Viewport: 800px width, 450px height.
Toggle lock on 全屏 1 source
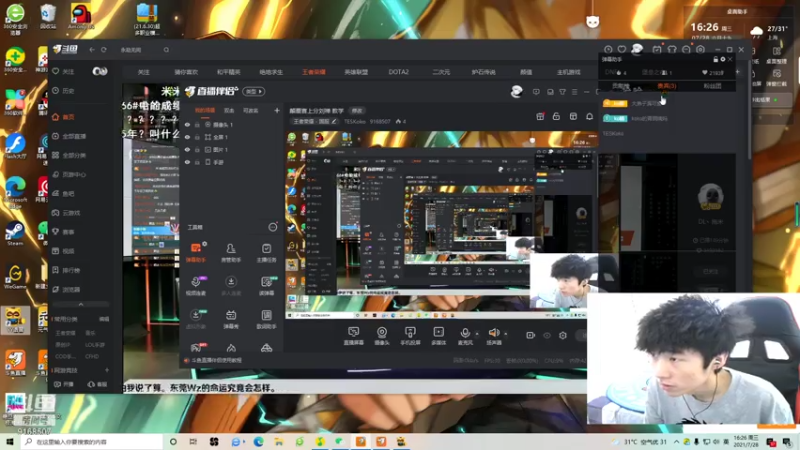[197, 137]
